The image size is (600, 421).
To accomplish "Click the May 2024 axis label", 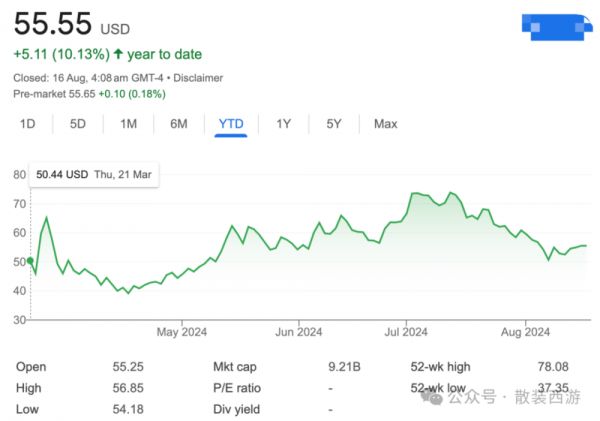I will click(181, 331).
